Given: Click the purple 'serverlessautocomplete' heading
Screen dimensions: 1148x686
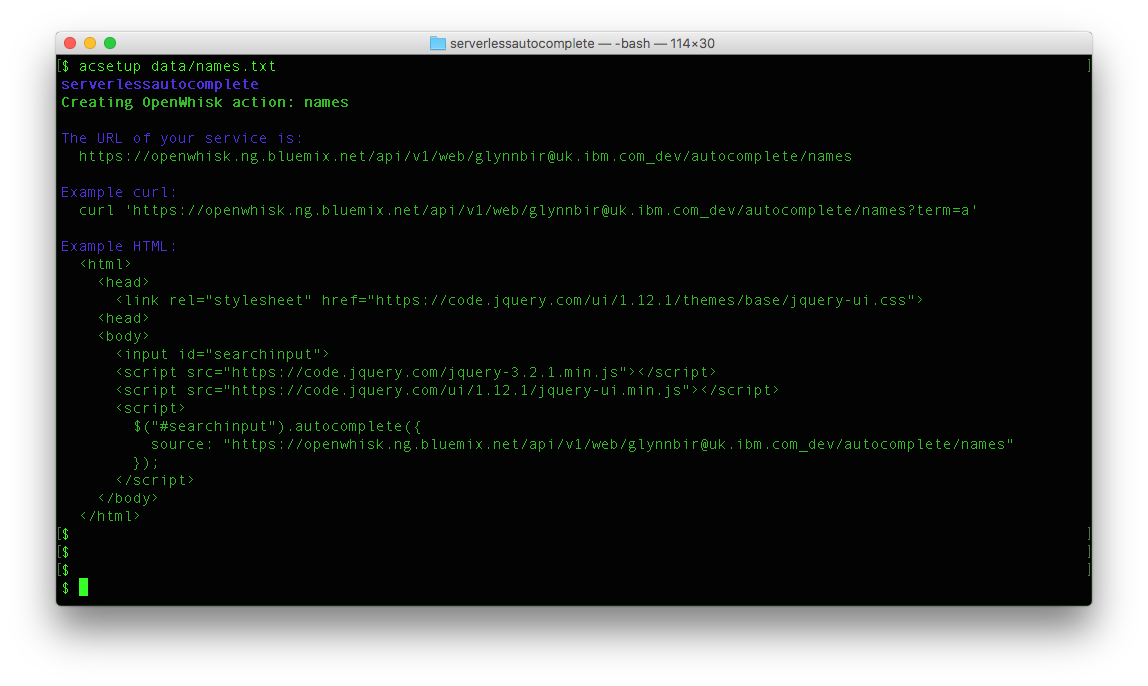Looking at the screenshot, I should [x=160, y=84].
